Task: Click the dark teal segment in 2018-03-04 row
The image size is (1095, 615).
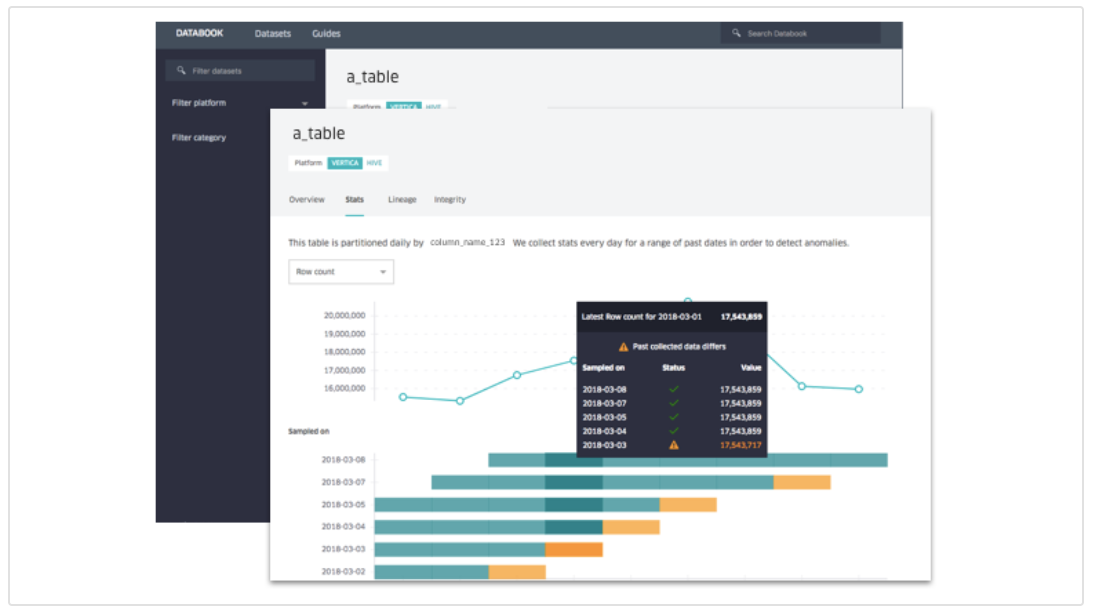Action: coord(574,526)
